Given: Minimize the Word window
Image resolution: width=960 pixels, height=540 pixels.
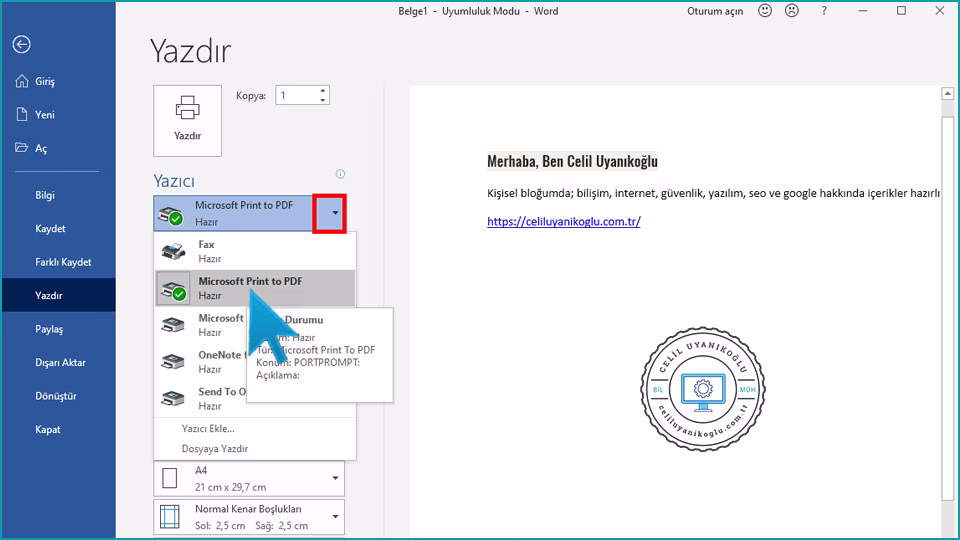Looking at the screenshot, I should click(x=863, y=10).
